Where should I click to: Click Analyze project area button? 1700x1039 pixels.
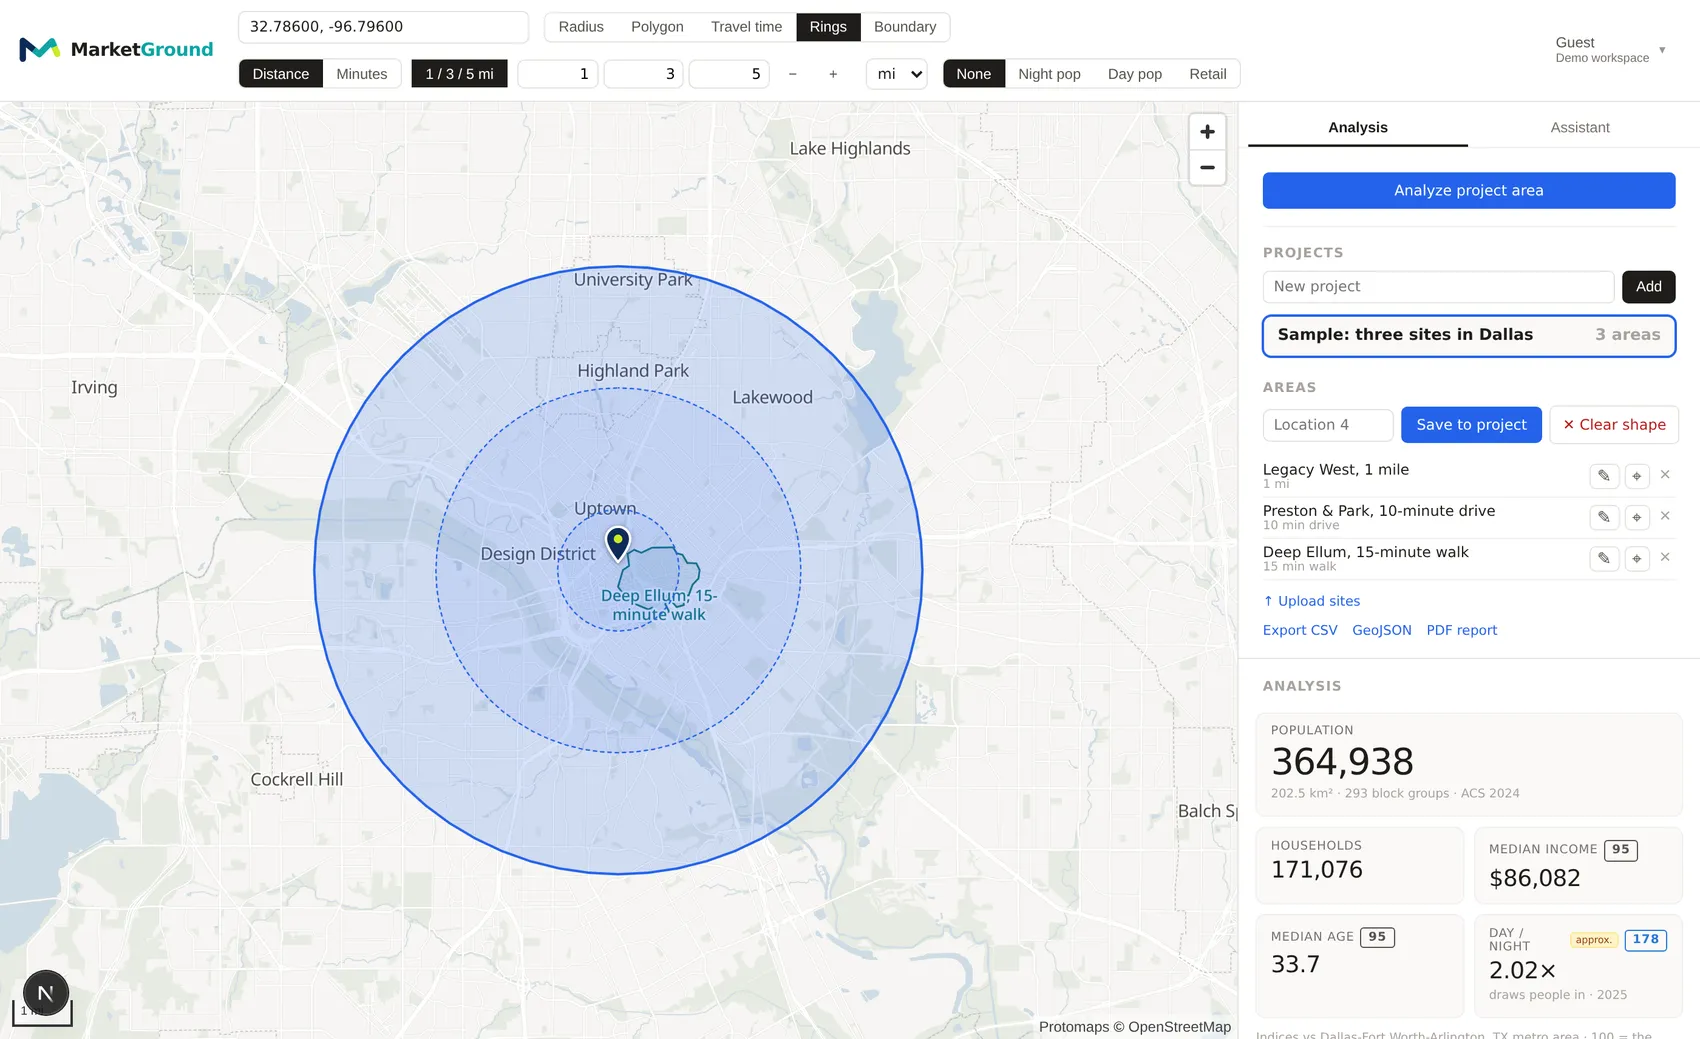tap(1469, 191)
